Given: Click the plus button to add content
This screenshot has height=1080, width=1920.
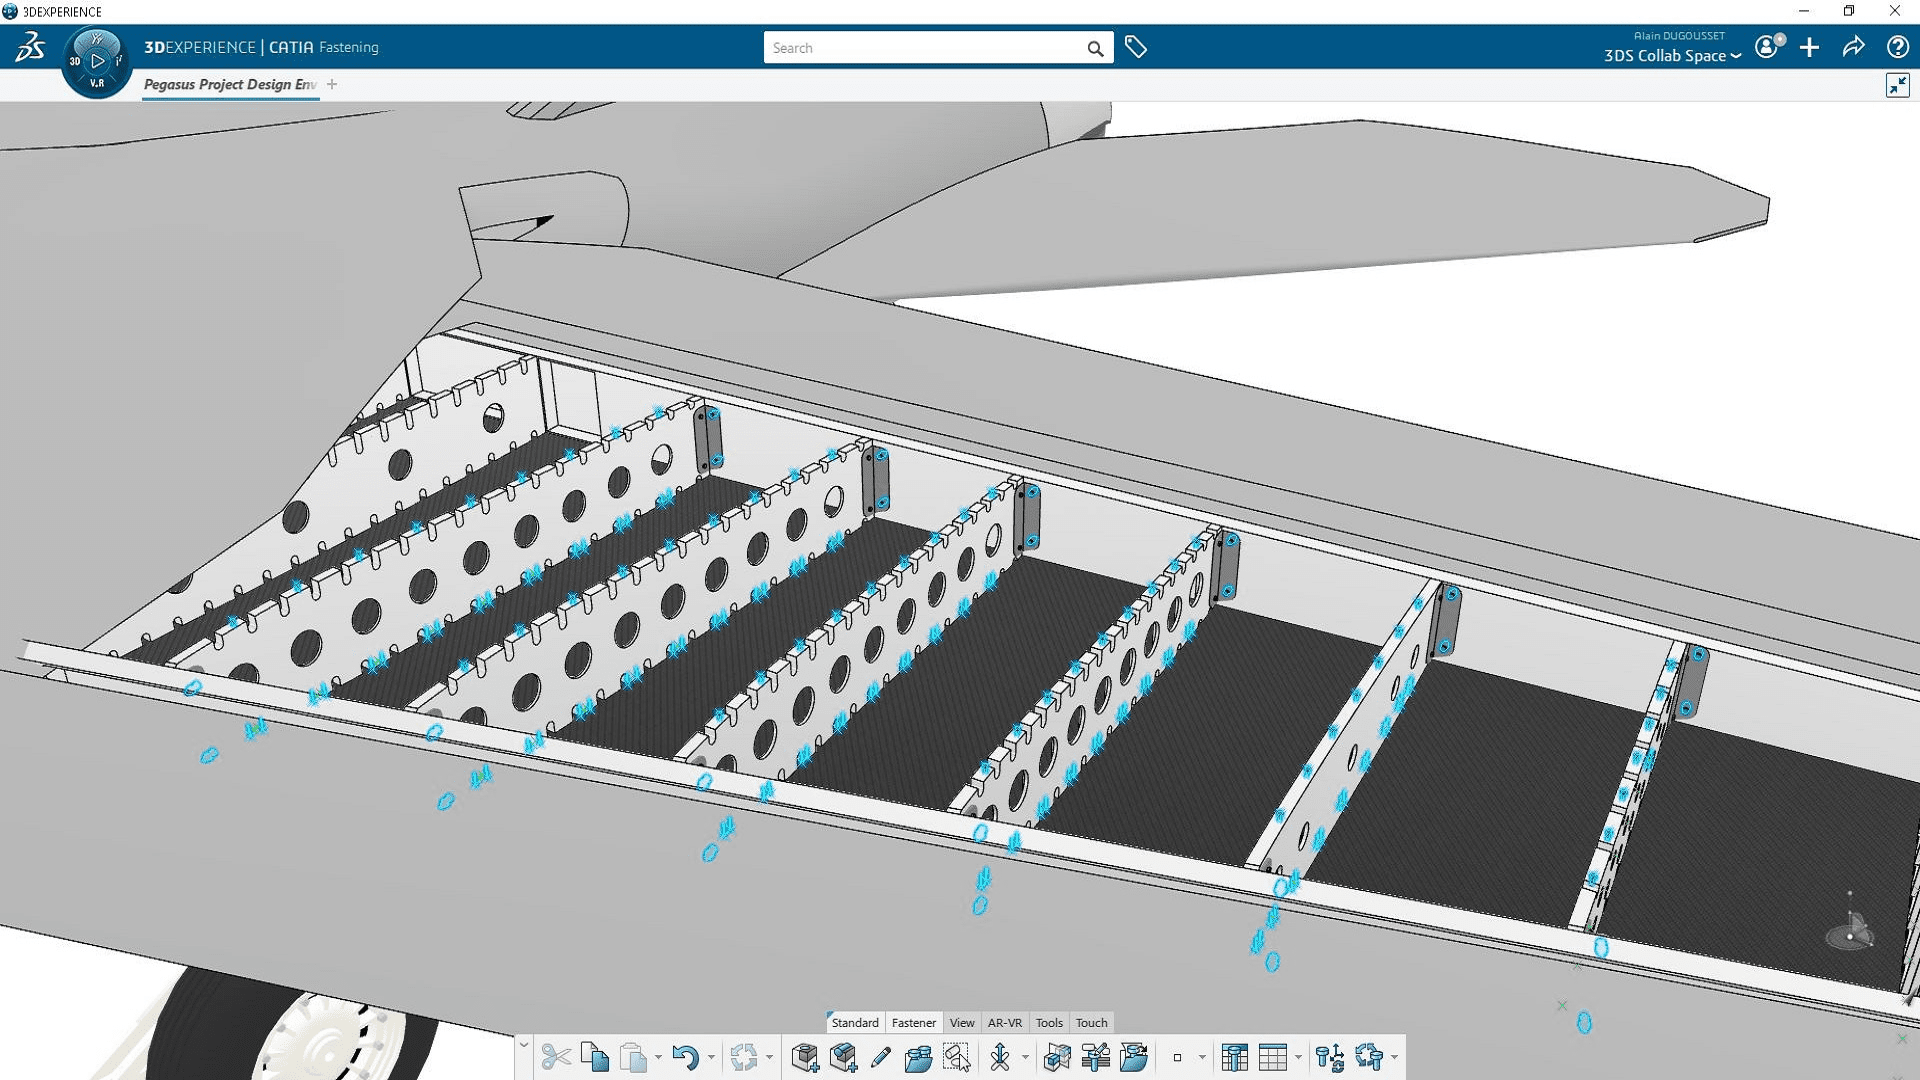Looking at the screenshot, I should click(1809, 47).
